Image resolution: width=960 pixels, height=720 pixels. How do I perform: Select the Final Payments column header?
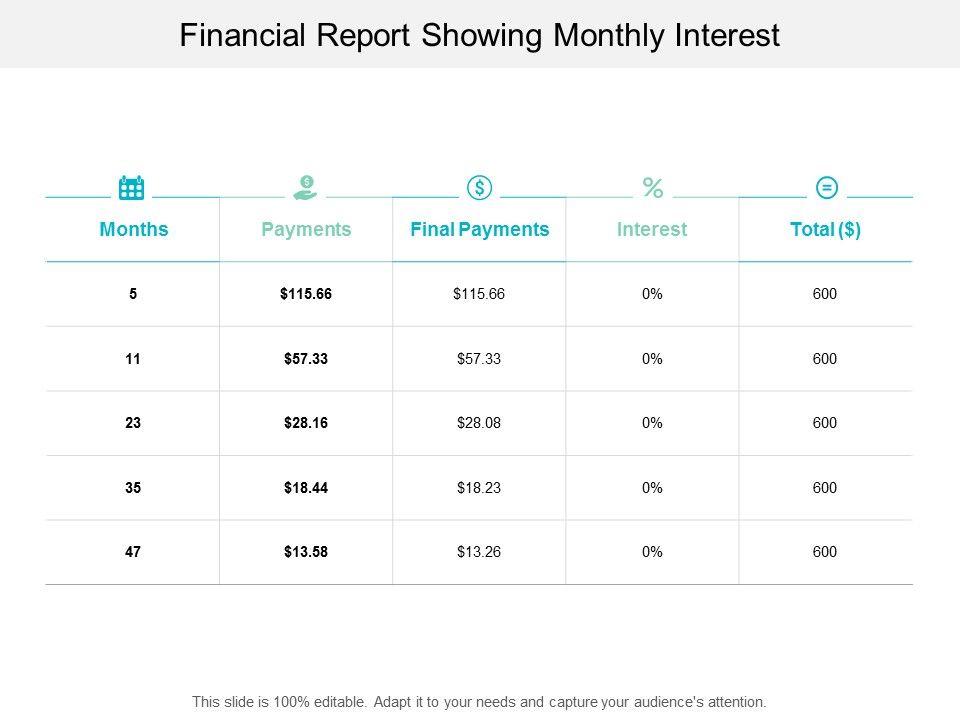(480, 230)
